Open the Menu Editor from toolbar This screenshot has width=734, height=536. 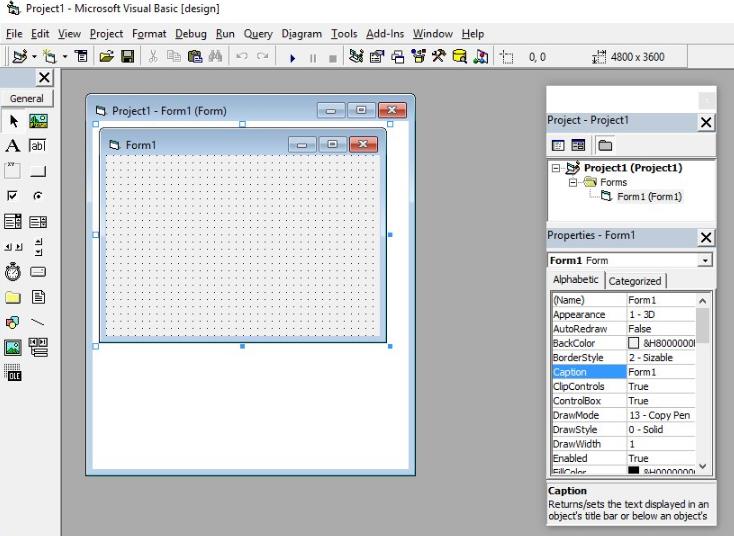pyautogui.click(x=81, y=57)
